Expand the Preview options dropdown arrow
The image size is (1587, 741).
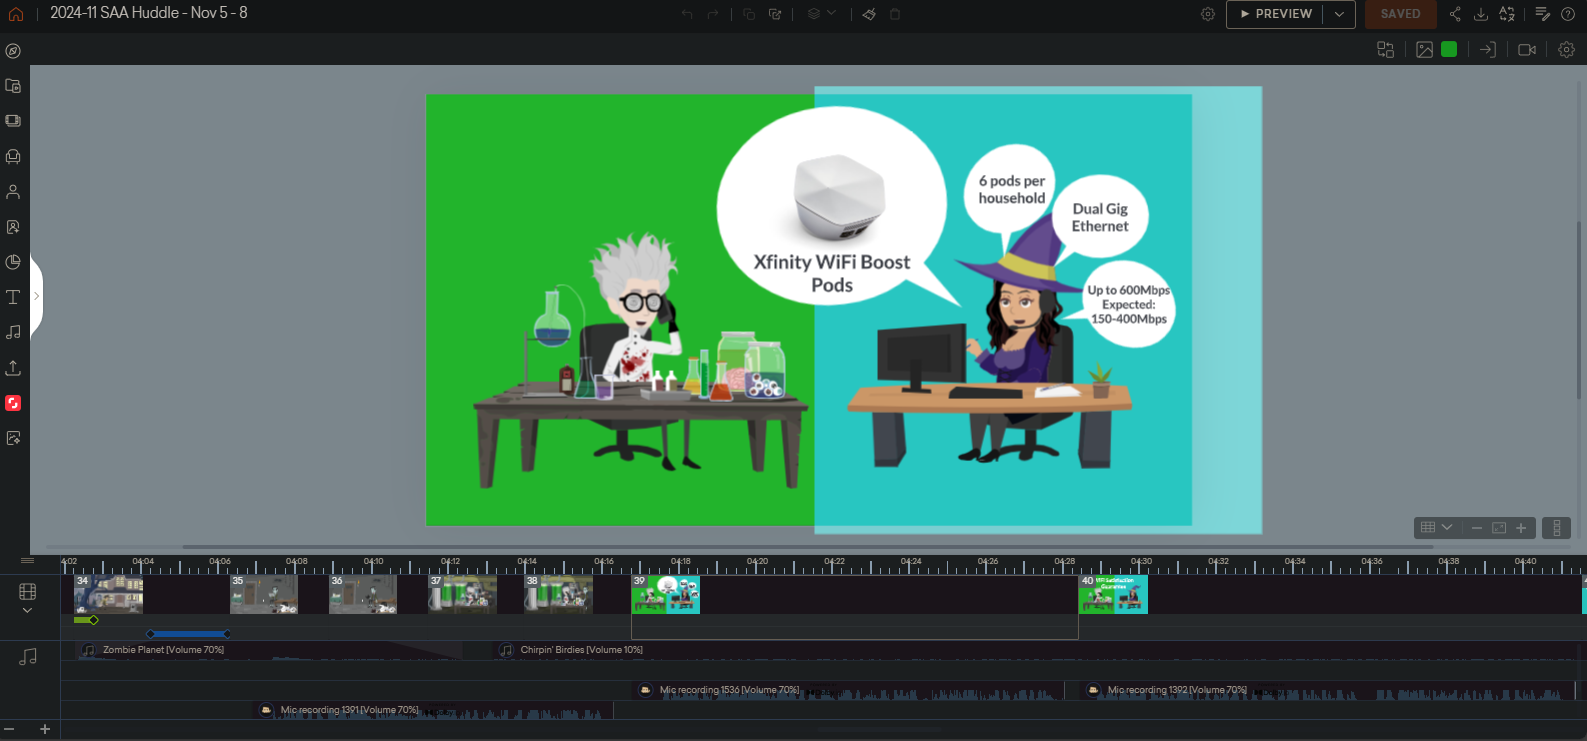(1340, 14)
